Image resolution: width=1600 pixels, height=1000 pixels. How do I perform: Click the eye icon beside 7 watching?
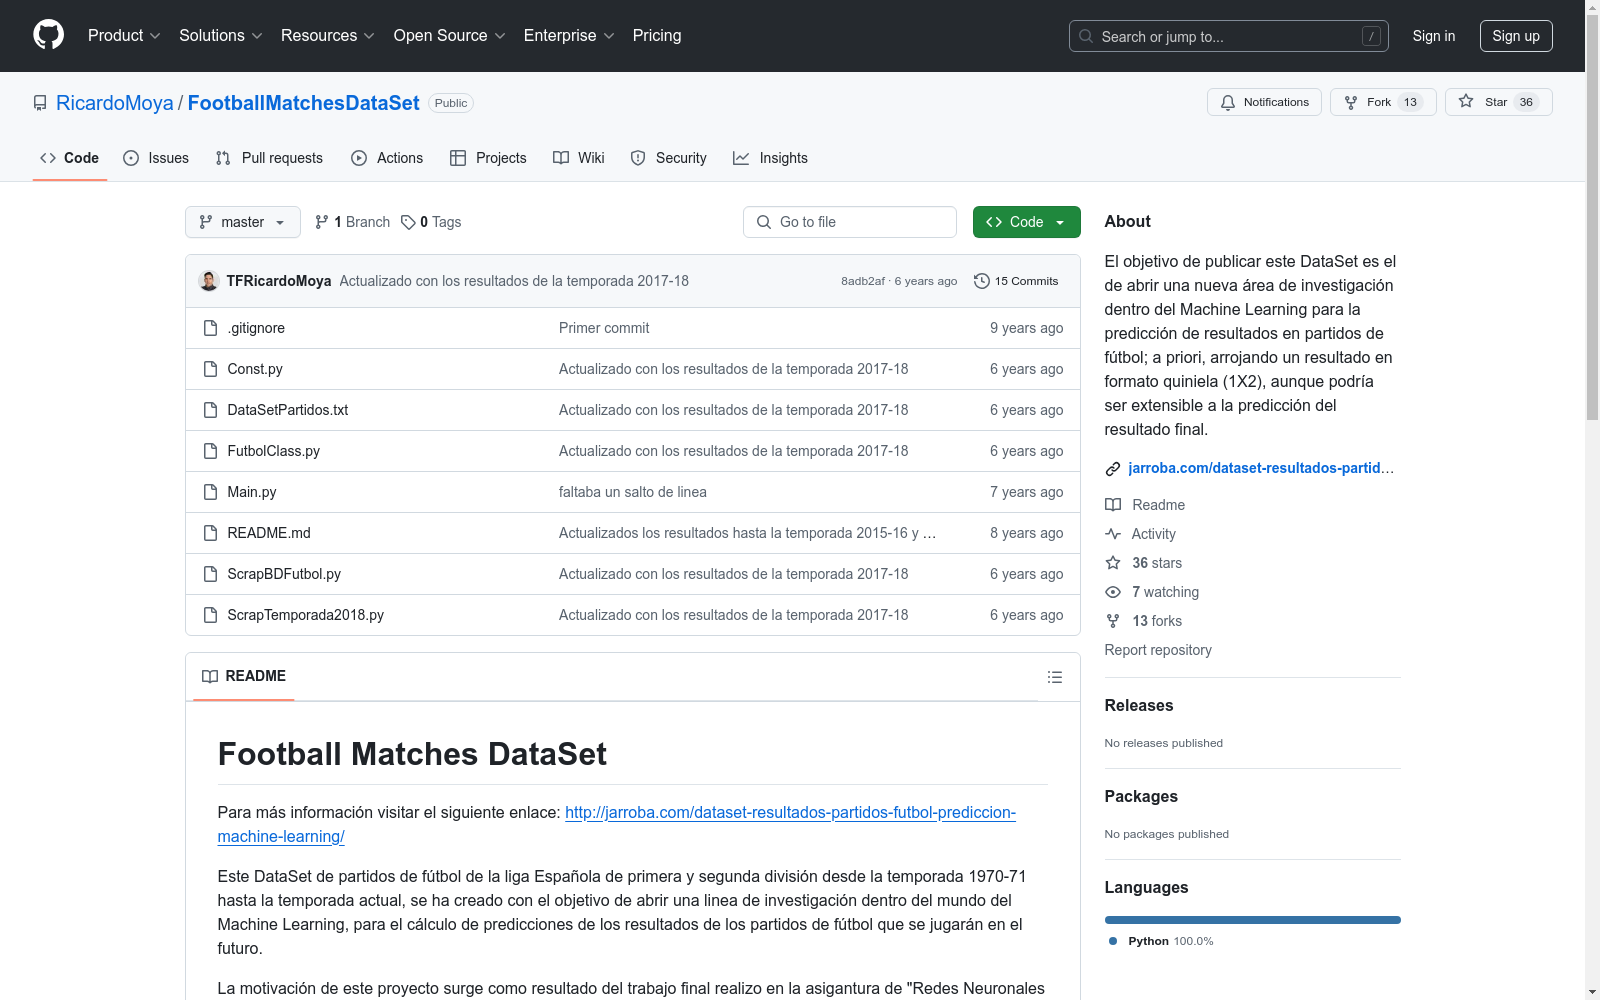[x=1113, y=592]
